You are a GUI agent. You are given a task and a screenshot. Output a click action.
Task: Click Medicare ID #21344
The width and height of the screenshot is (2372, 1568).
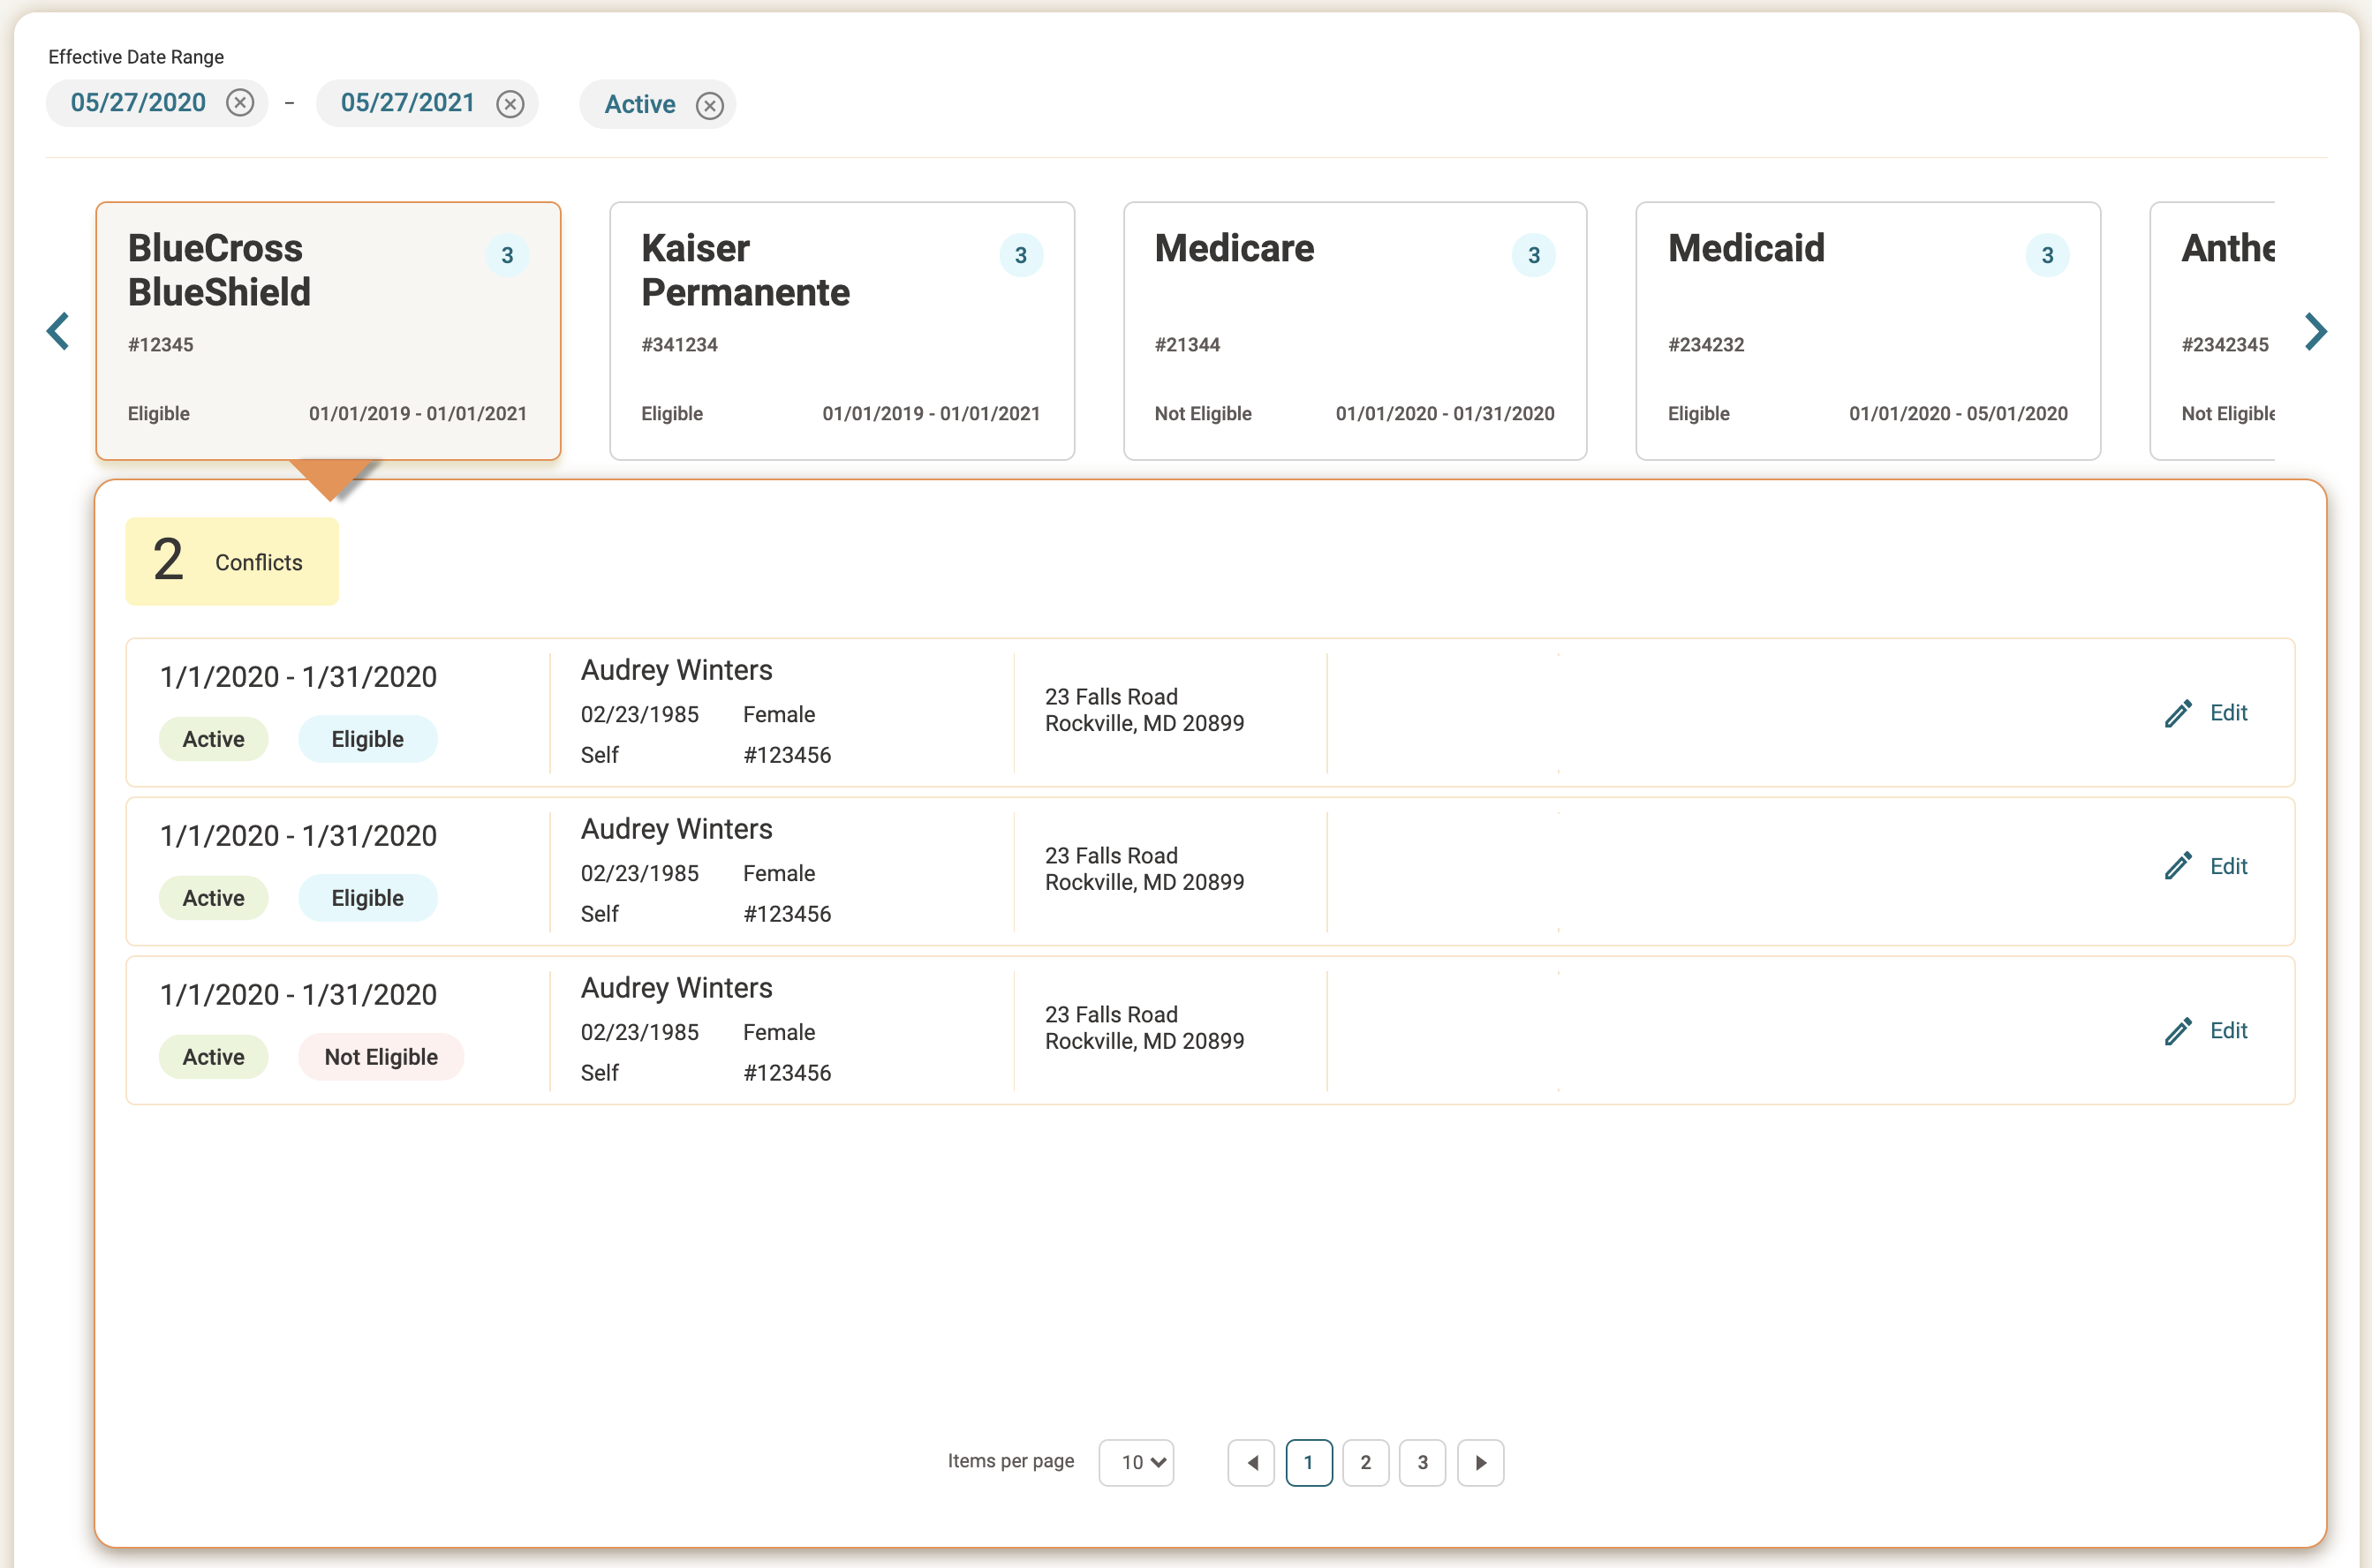1187,345
